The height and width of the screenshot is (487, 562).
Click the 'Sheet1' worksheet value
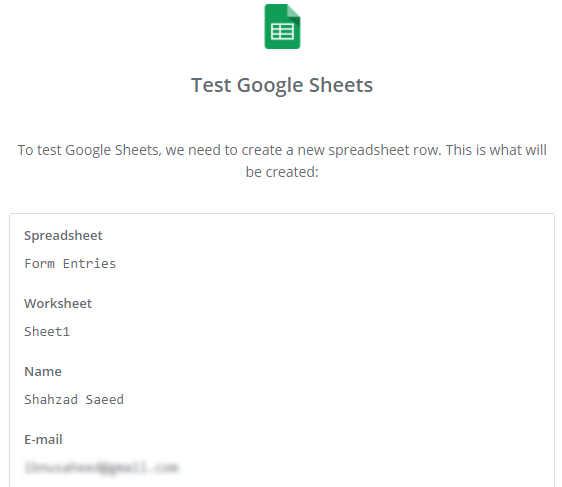coord(47,332)
